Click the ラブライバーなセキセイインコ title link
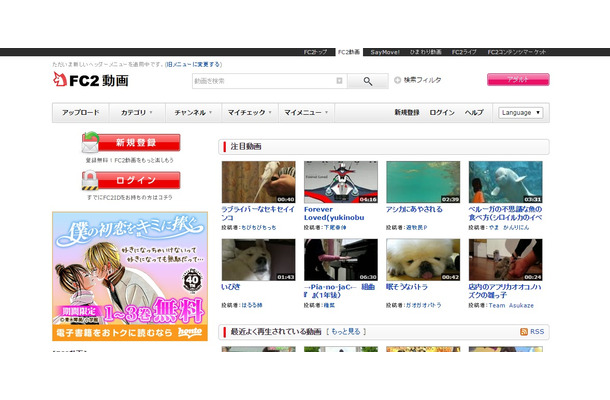This screenshot has width=610, height=400. click(258, 213)
